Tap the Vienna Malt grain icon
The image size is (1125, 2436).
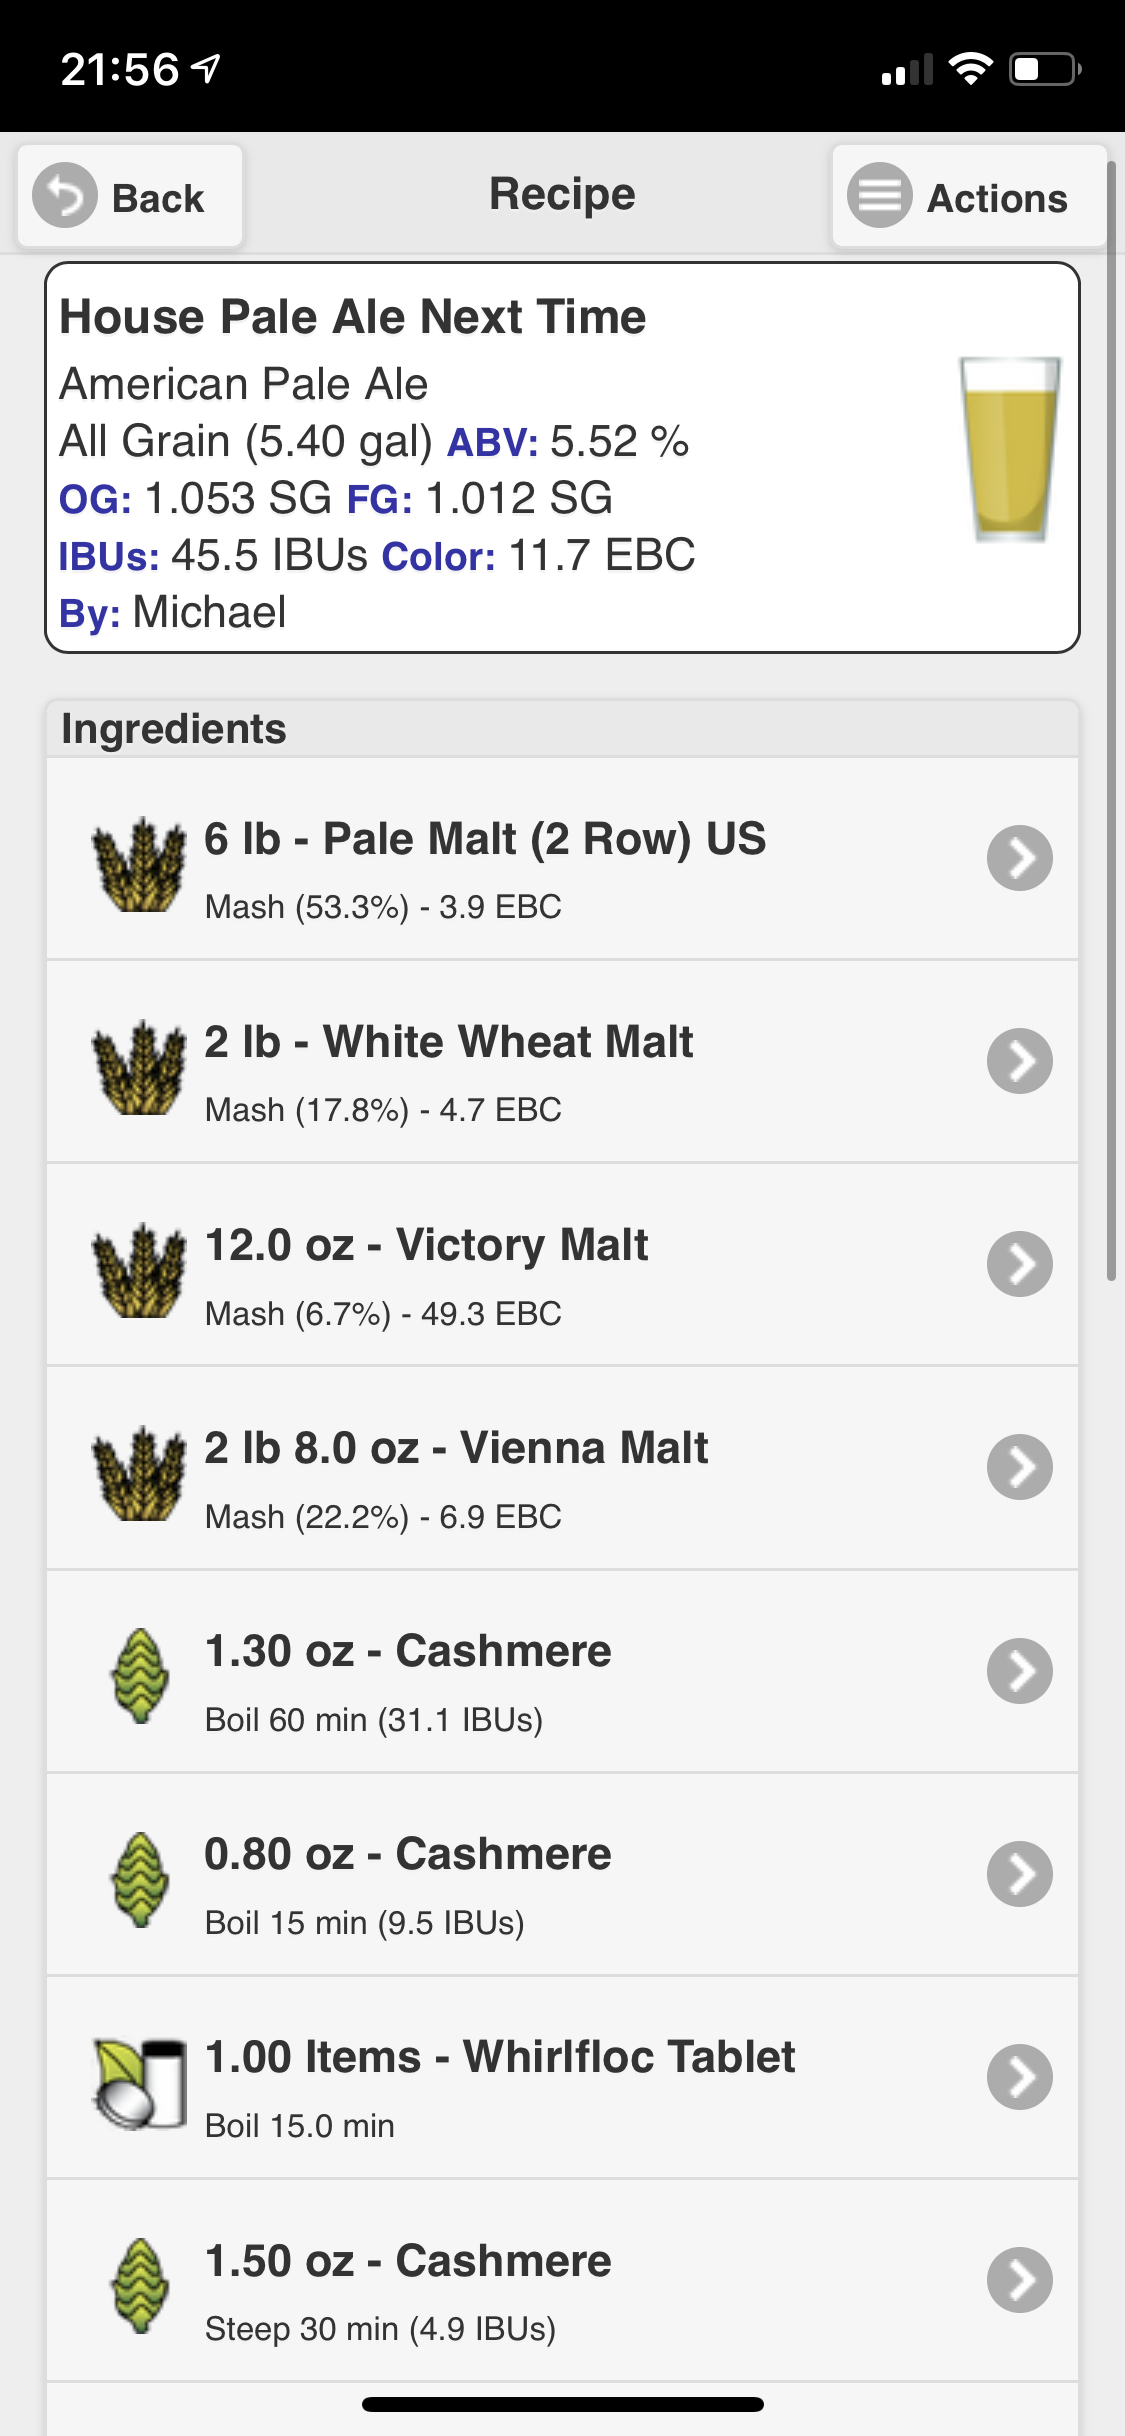point(139,1473)
